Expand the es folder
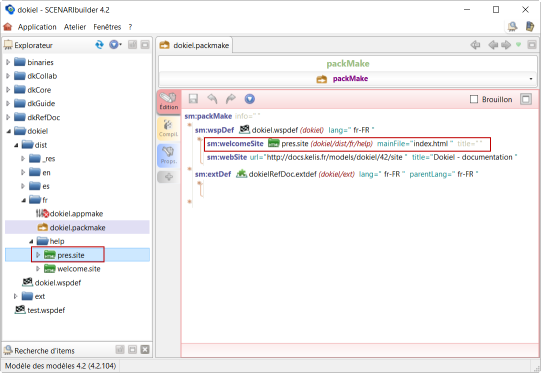 point(23,186)
